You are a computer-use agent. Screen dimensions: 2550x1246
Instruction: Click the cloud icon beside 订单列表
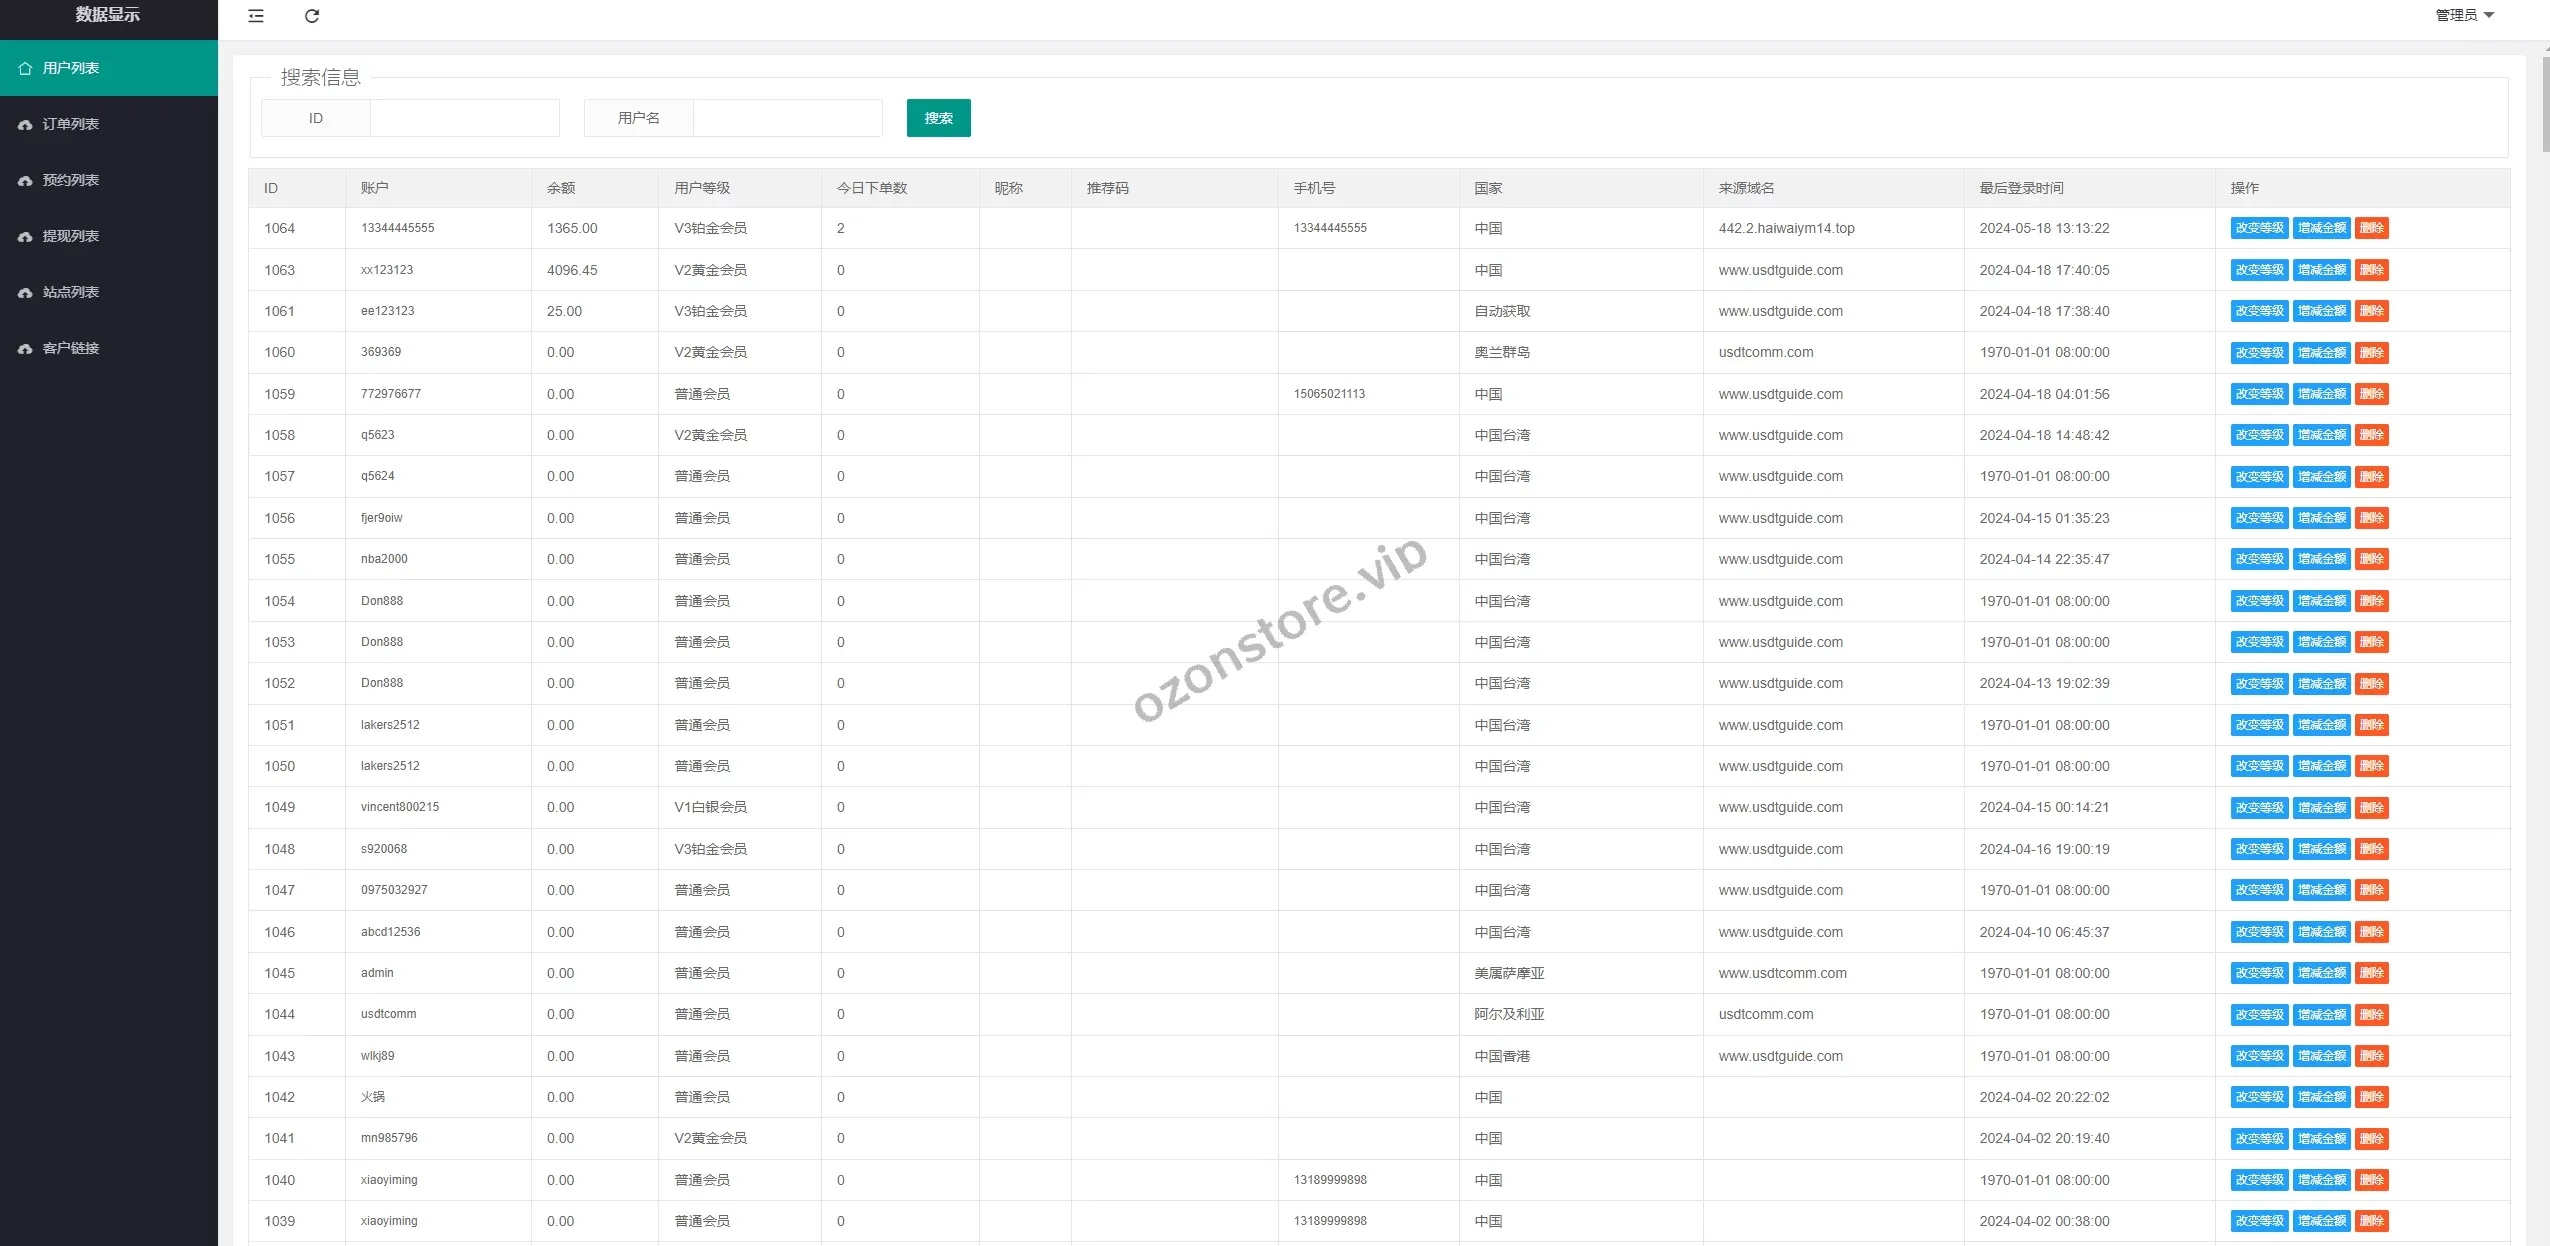point(26,124)
